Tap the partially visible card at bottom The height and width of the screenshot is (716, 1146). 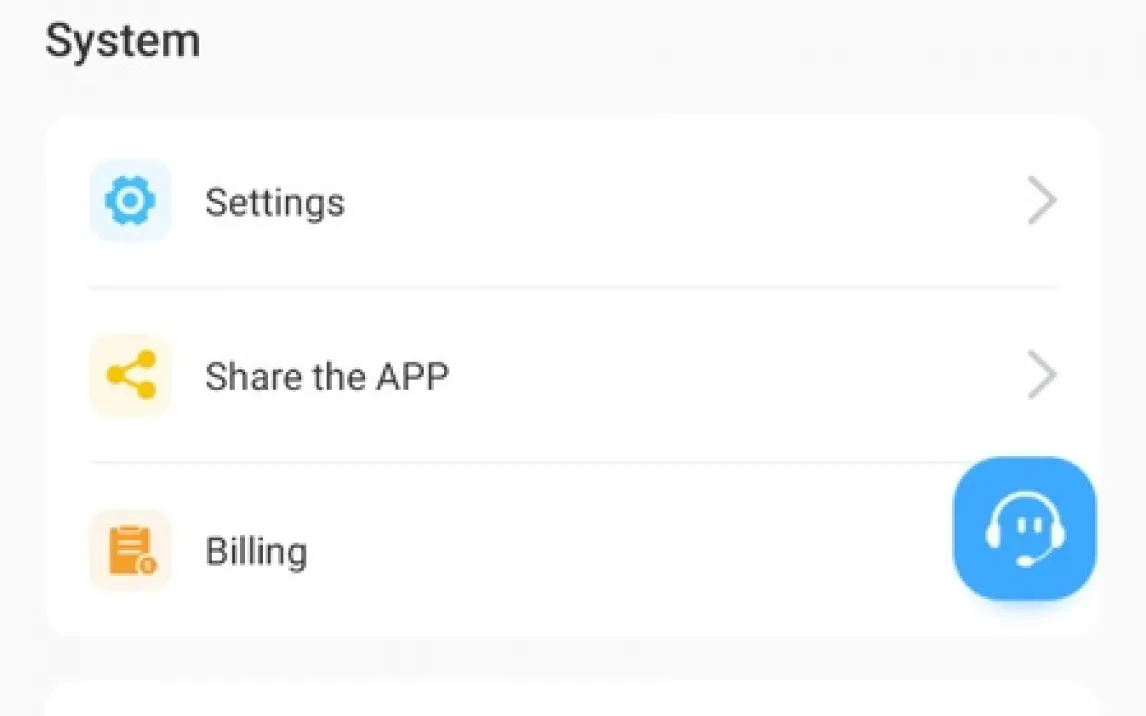(572, 700)
